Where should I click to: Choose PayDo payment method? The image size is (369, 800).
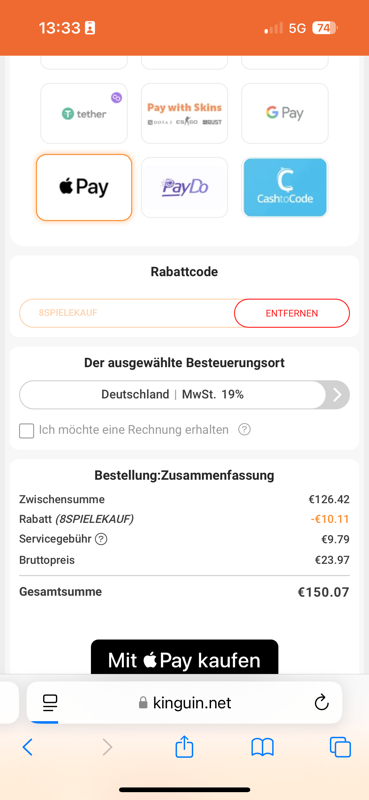point(184,188)
